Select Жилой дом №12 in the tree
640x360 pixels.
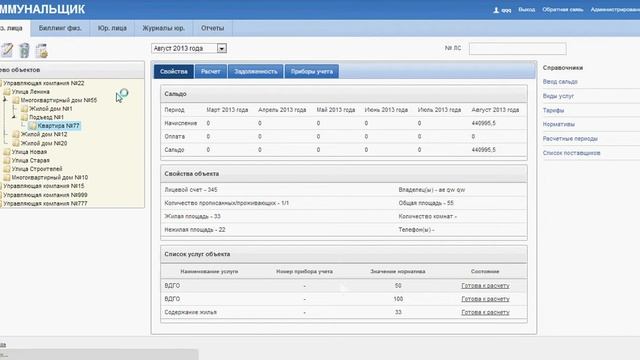pos(44,134)
